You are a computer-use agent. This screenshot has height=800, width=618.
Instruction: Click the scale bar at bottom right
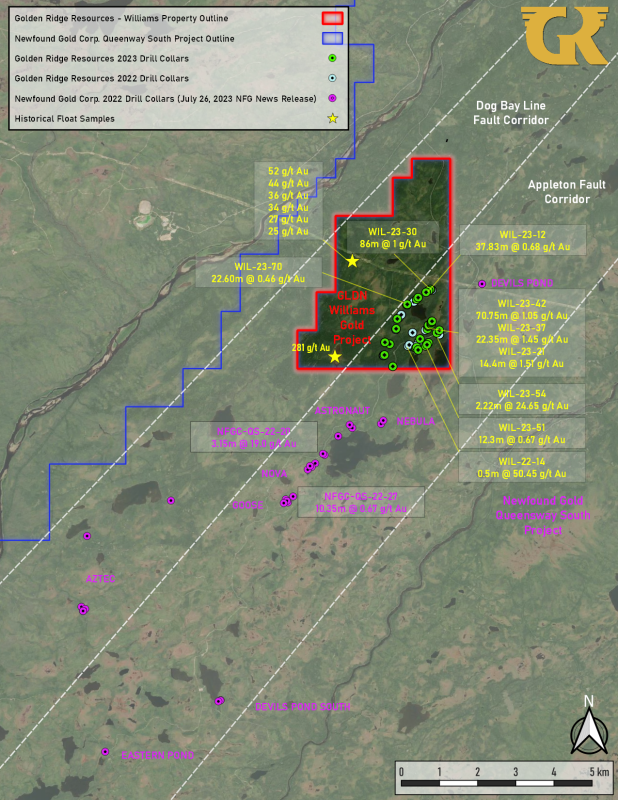[x=504, y=777]
